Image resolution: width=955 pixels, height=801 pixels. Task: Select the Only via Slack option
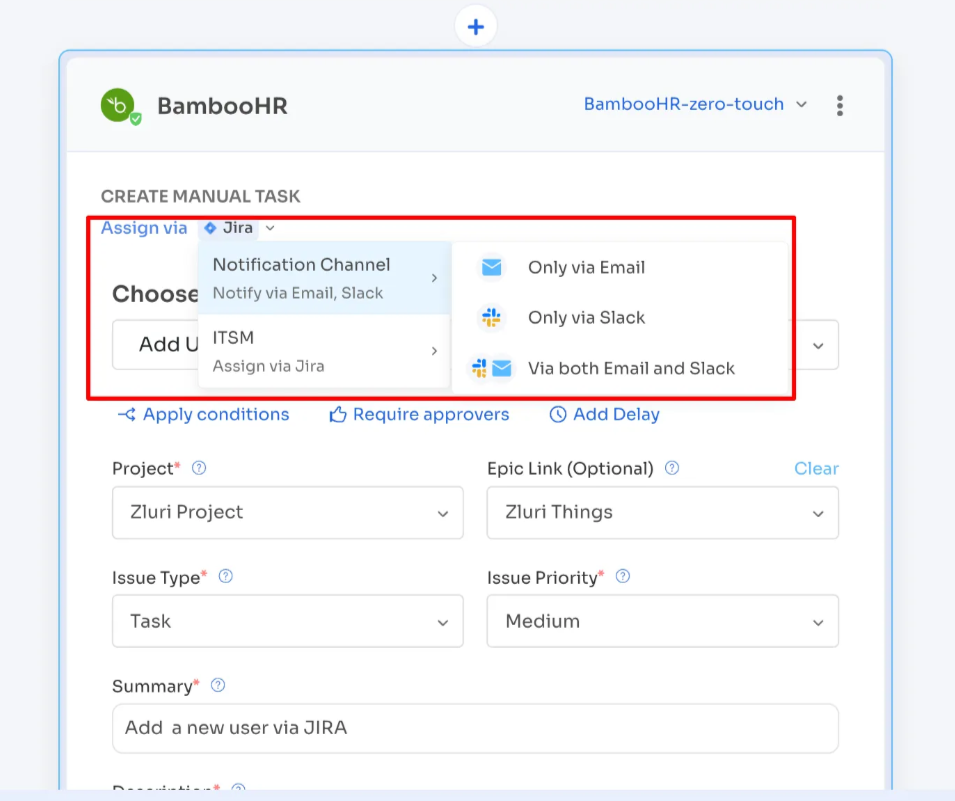(x=585, y=317)
